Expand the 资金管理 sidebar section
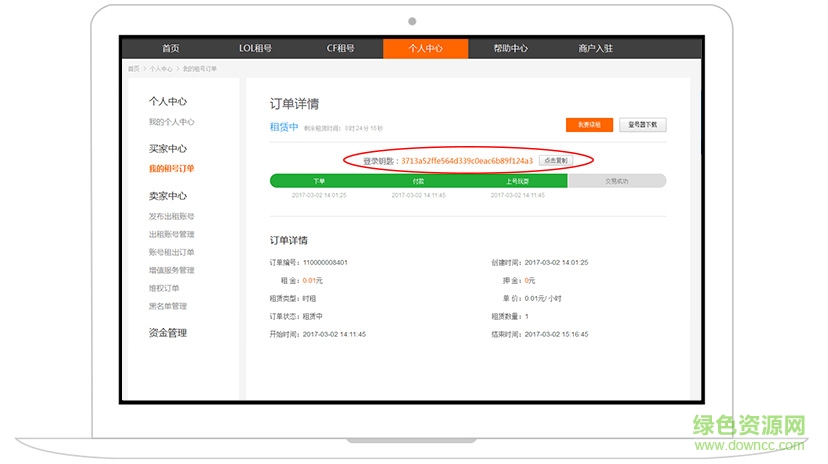This screenshot has width=828, height=464. click(167, 333)
